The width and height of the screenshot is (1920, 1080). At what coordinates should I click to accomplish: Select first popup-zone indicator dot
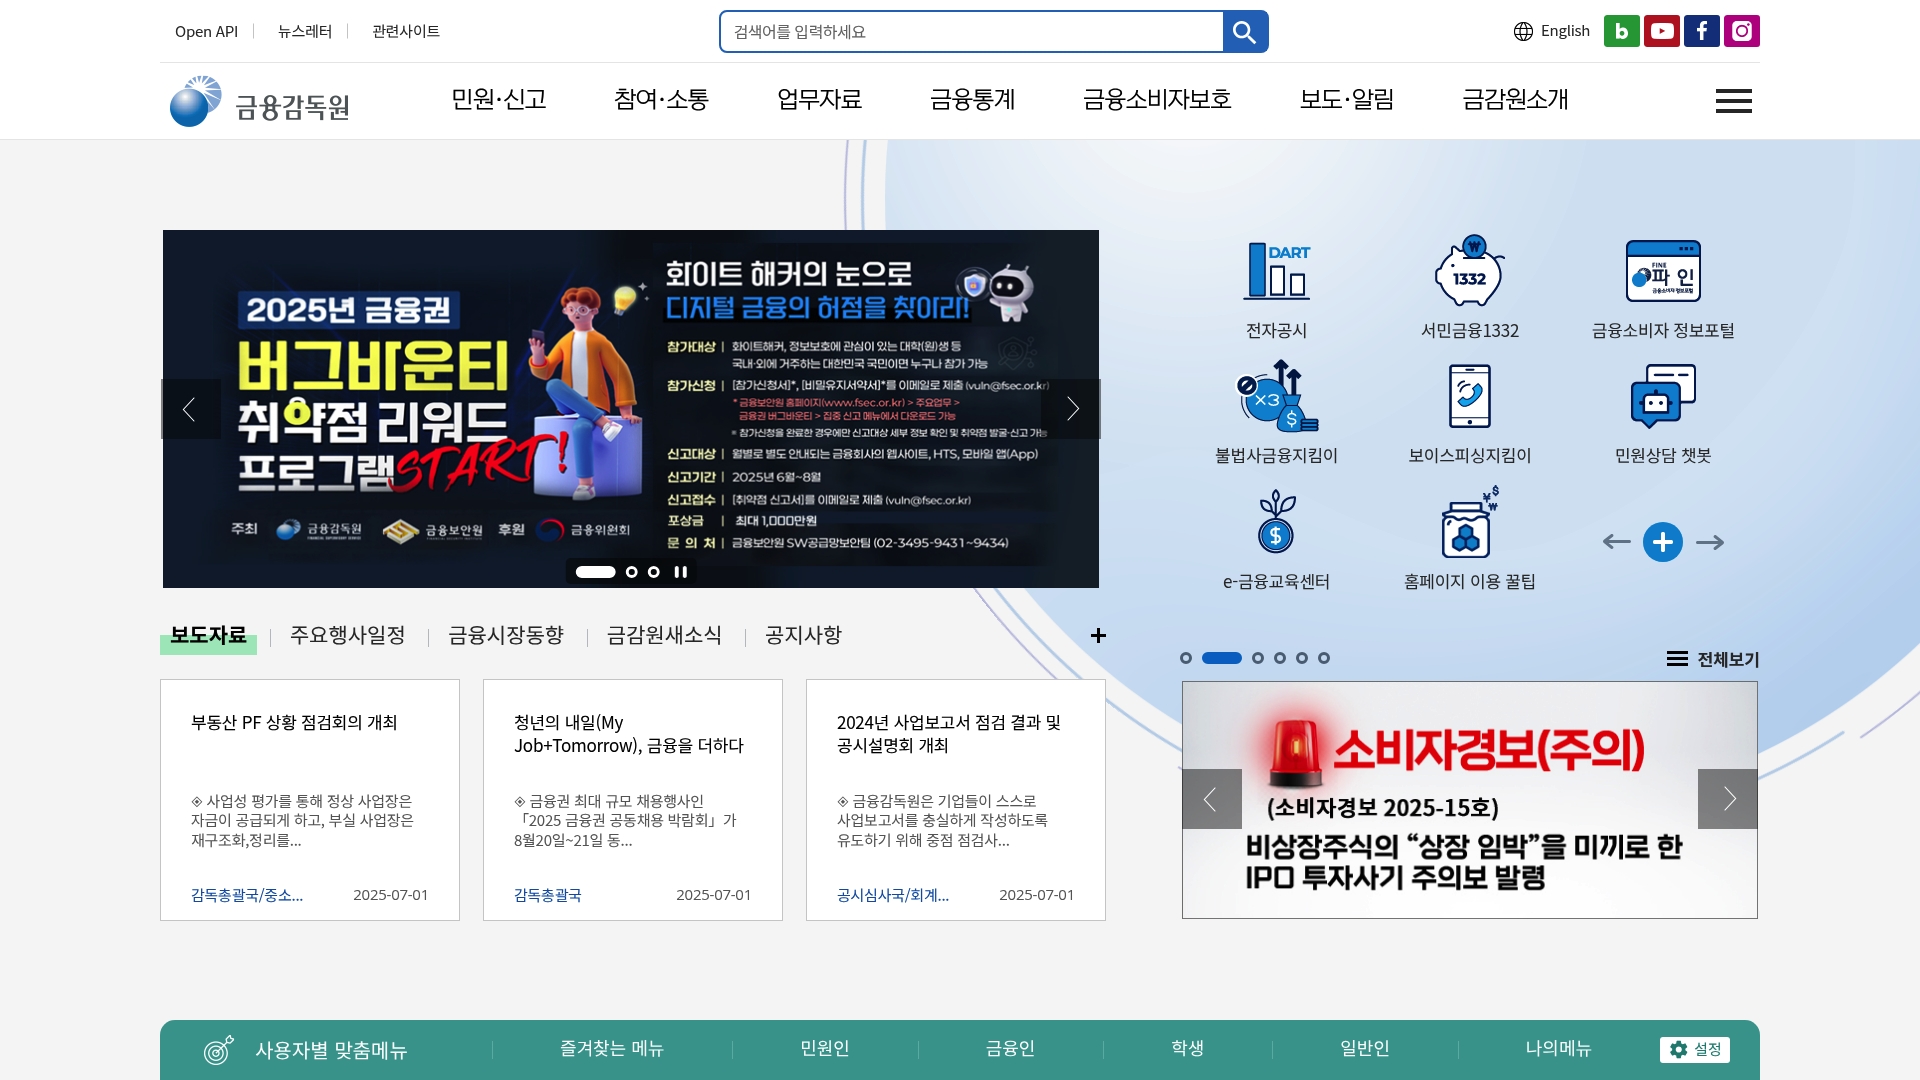pos(1186,658)
